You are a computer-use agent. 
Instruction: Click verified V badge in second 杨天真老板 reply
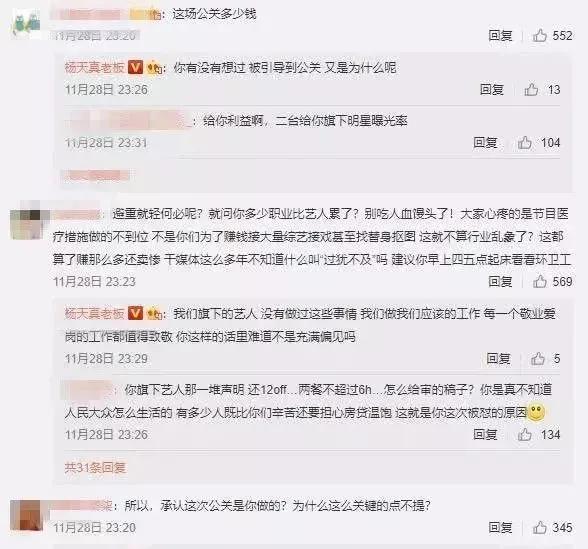click(135, 313)
